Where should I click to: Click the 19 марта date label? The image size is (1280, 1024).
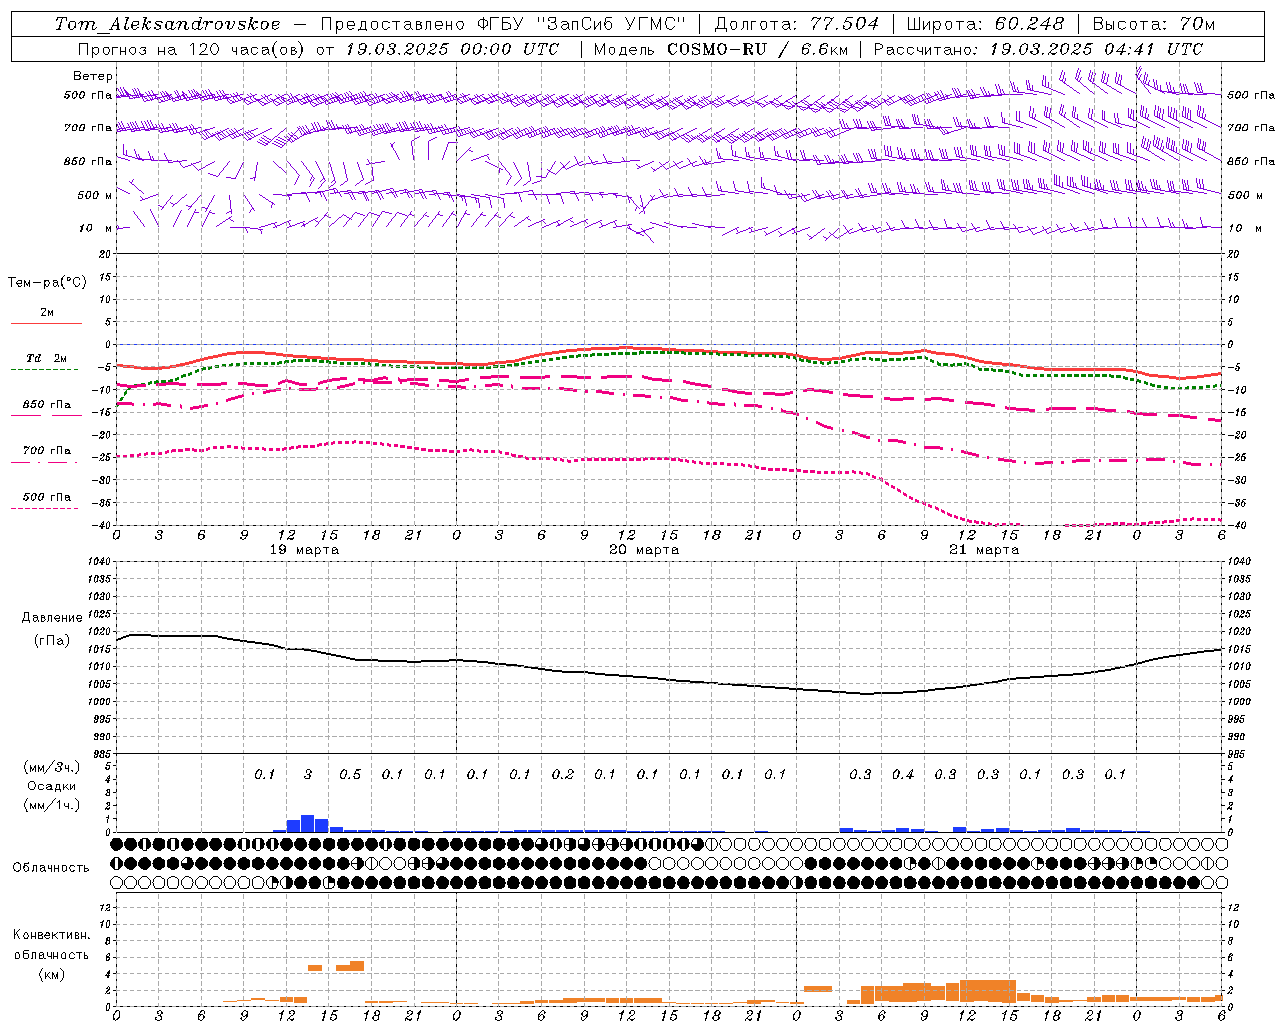[x=304, y=550]
